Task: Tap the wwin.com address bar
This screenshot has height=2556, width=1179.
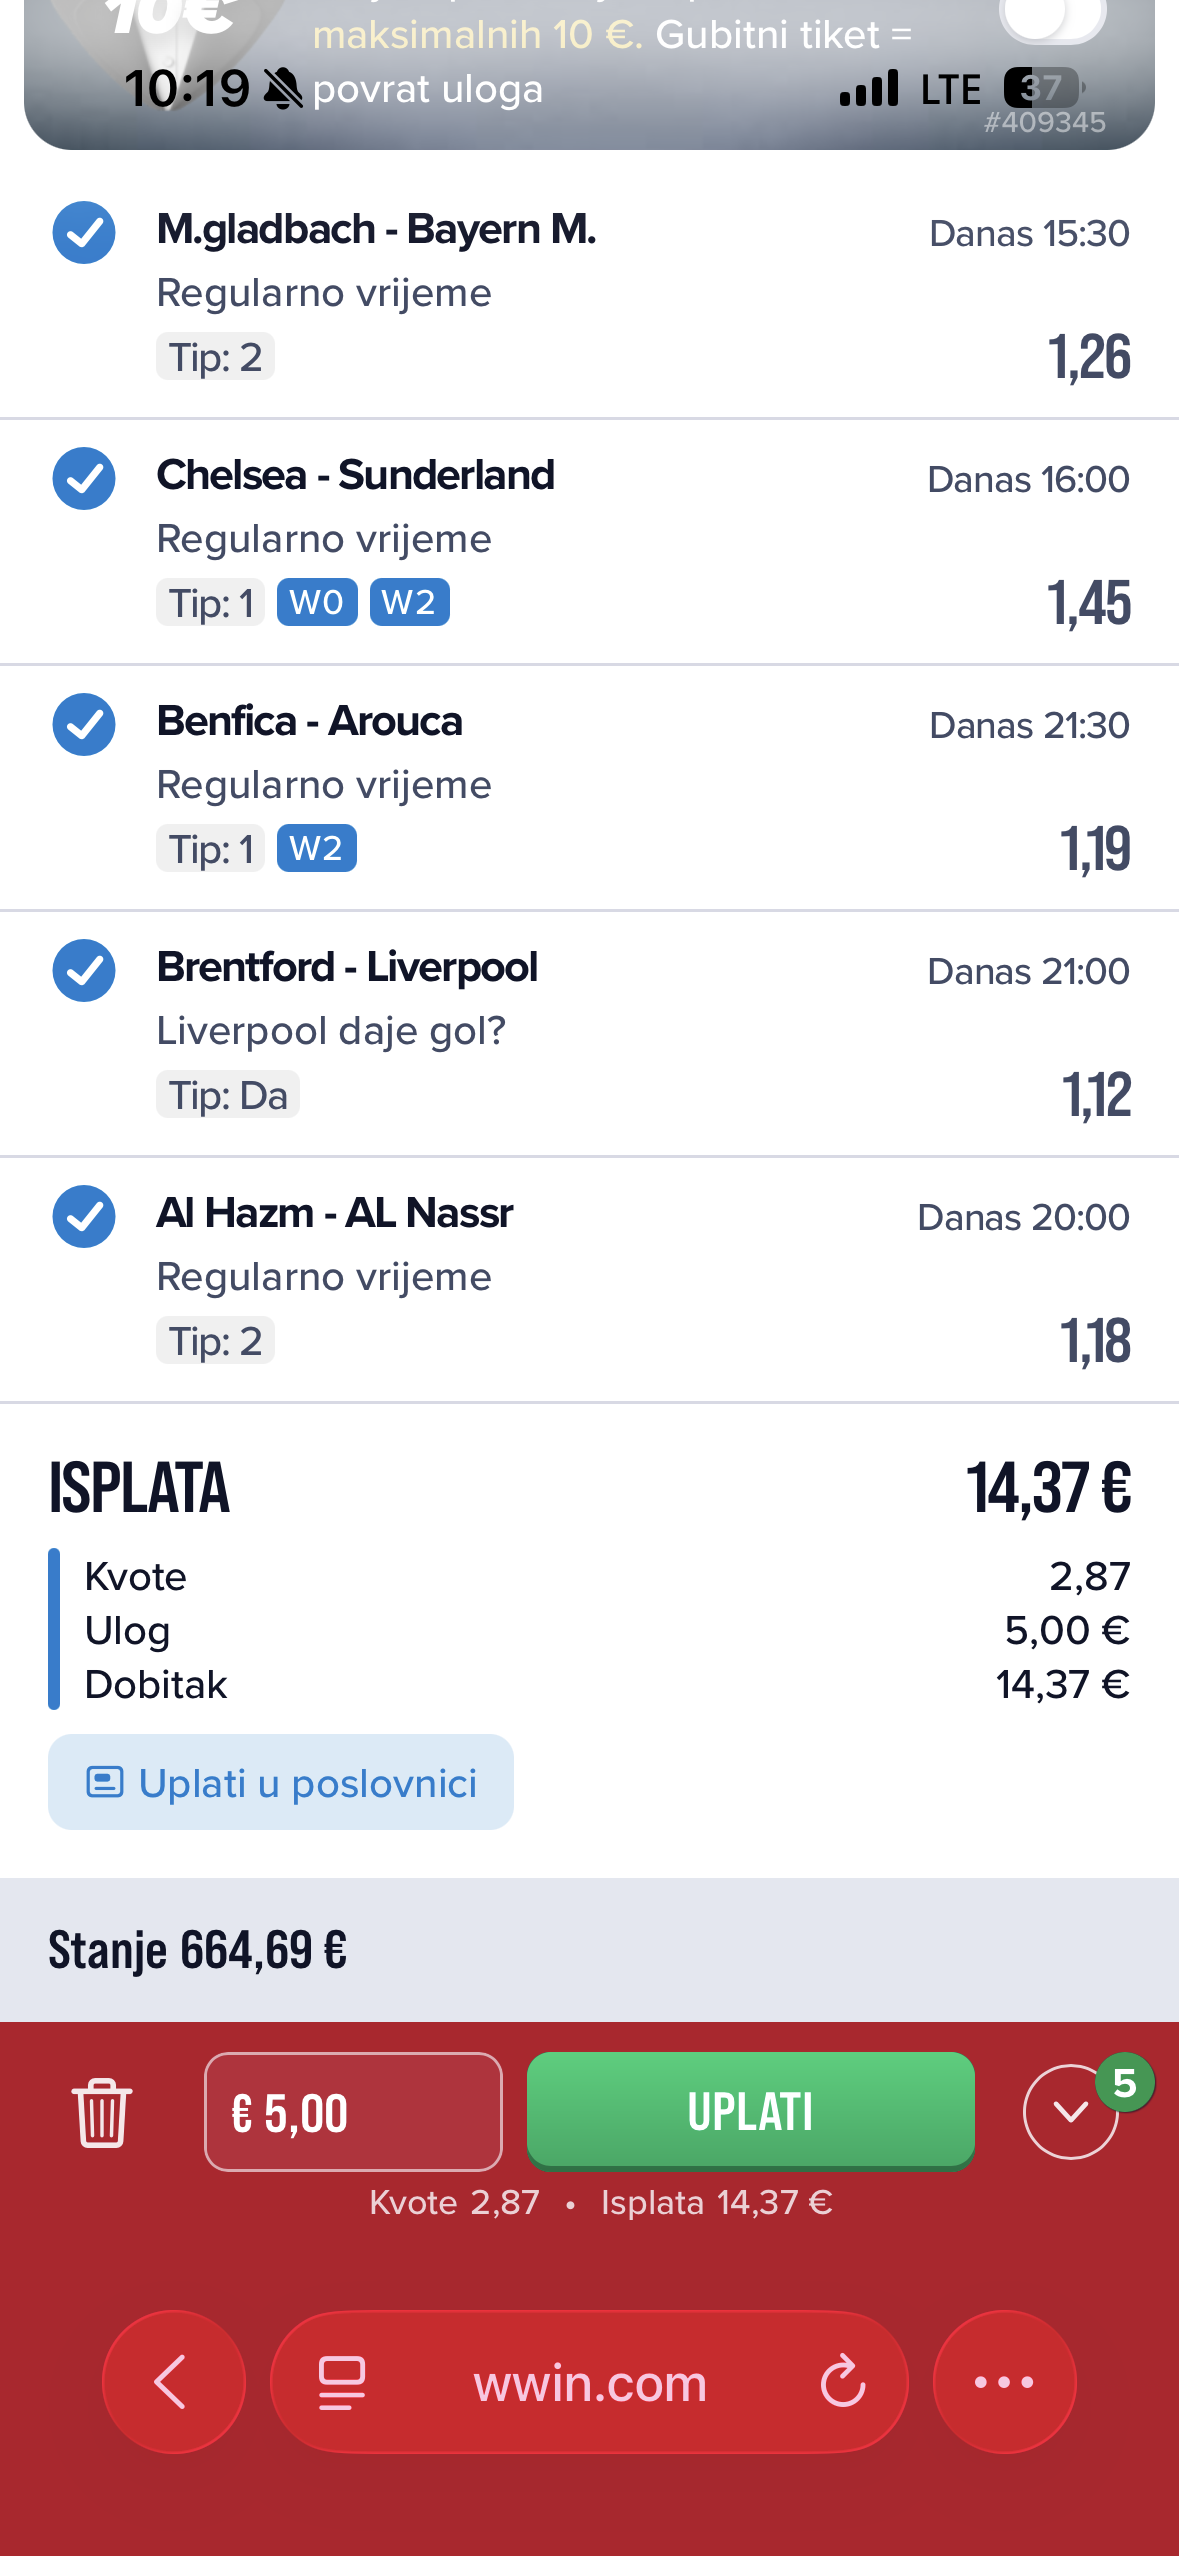Action: (x=589, y=2382)
